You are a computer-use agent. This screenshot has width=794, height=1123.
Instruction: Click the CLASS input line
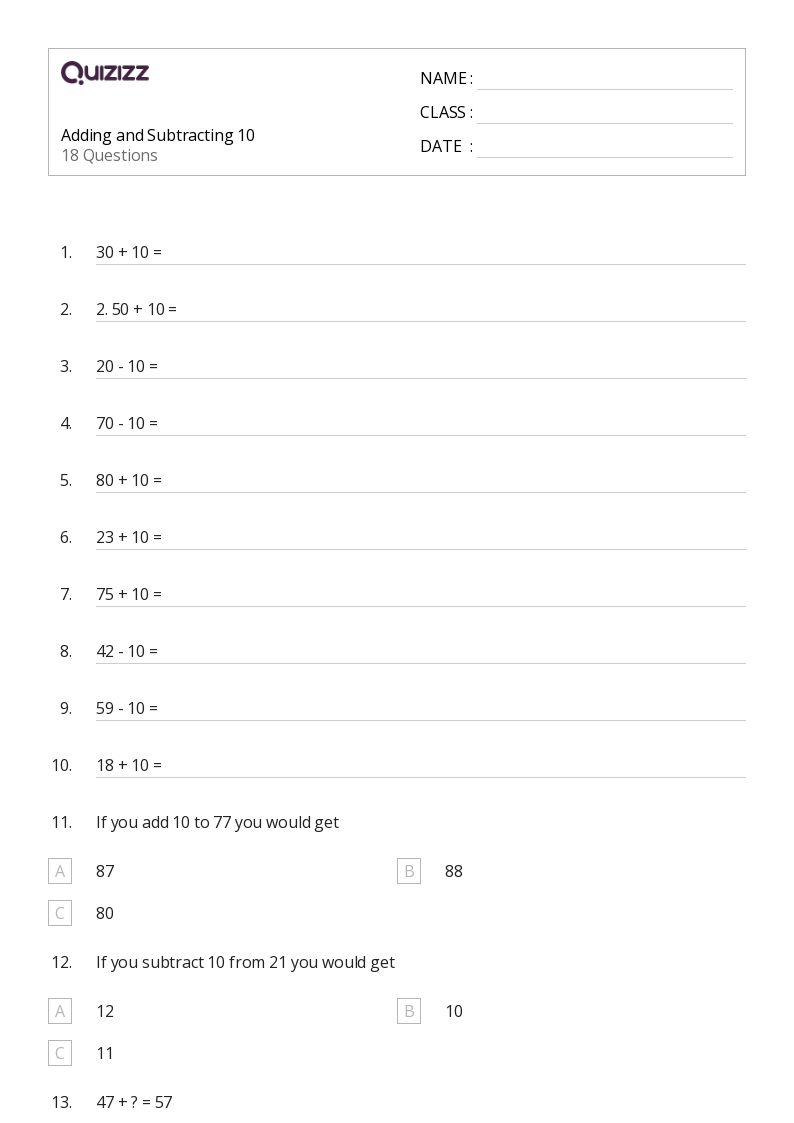(x=604, y=114)
